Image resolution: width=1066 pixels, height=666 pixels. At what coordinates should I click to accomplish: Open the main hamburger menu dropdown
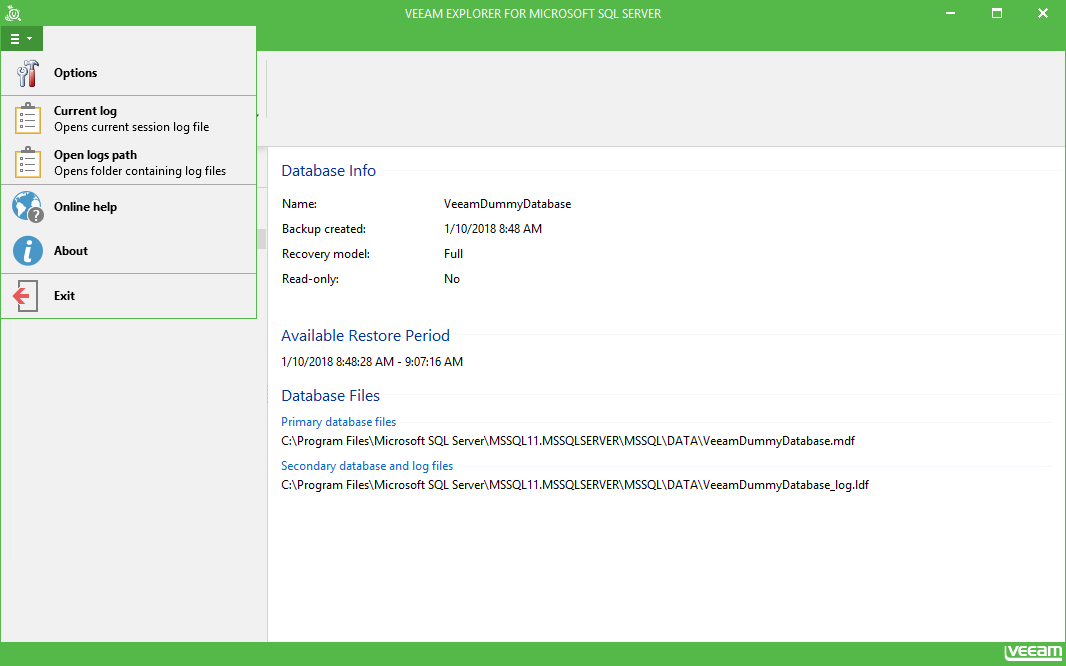pyautogui.click(x=22, y=39)
